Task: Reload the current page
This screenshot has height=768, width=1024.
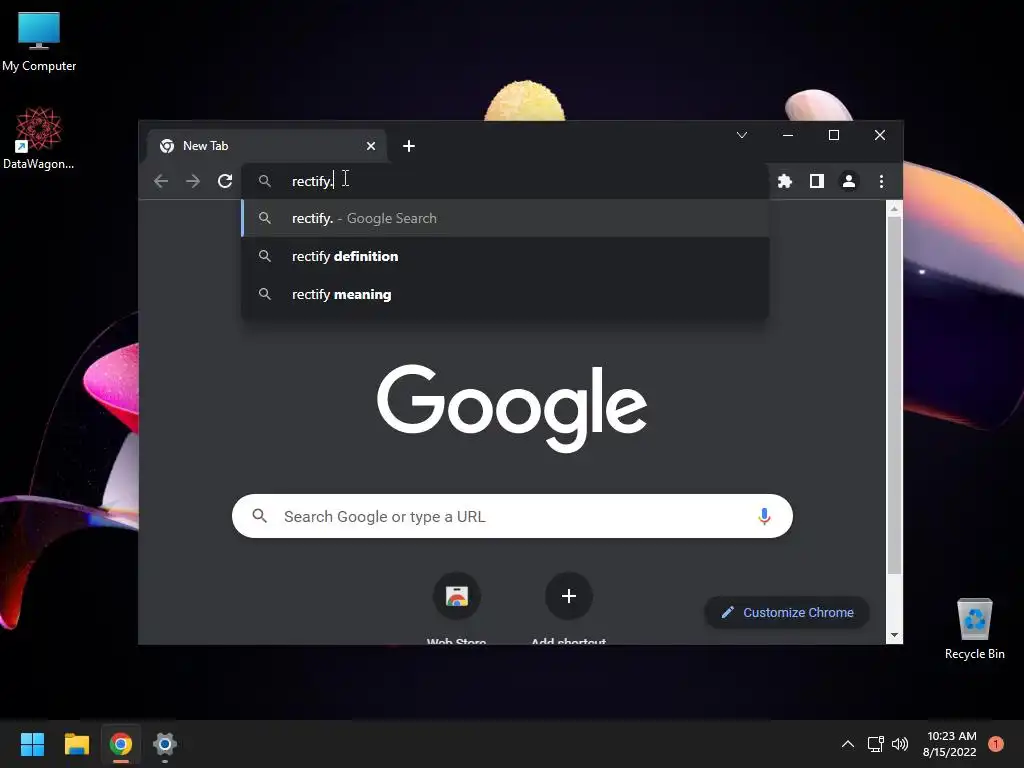Action: point(225,181)
